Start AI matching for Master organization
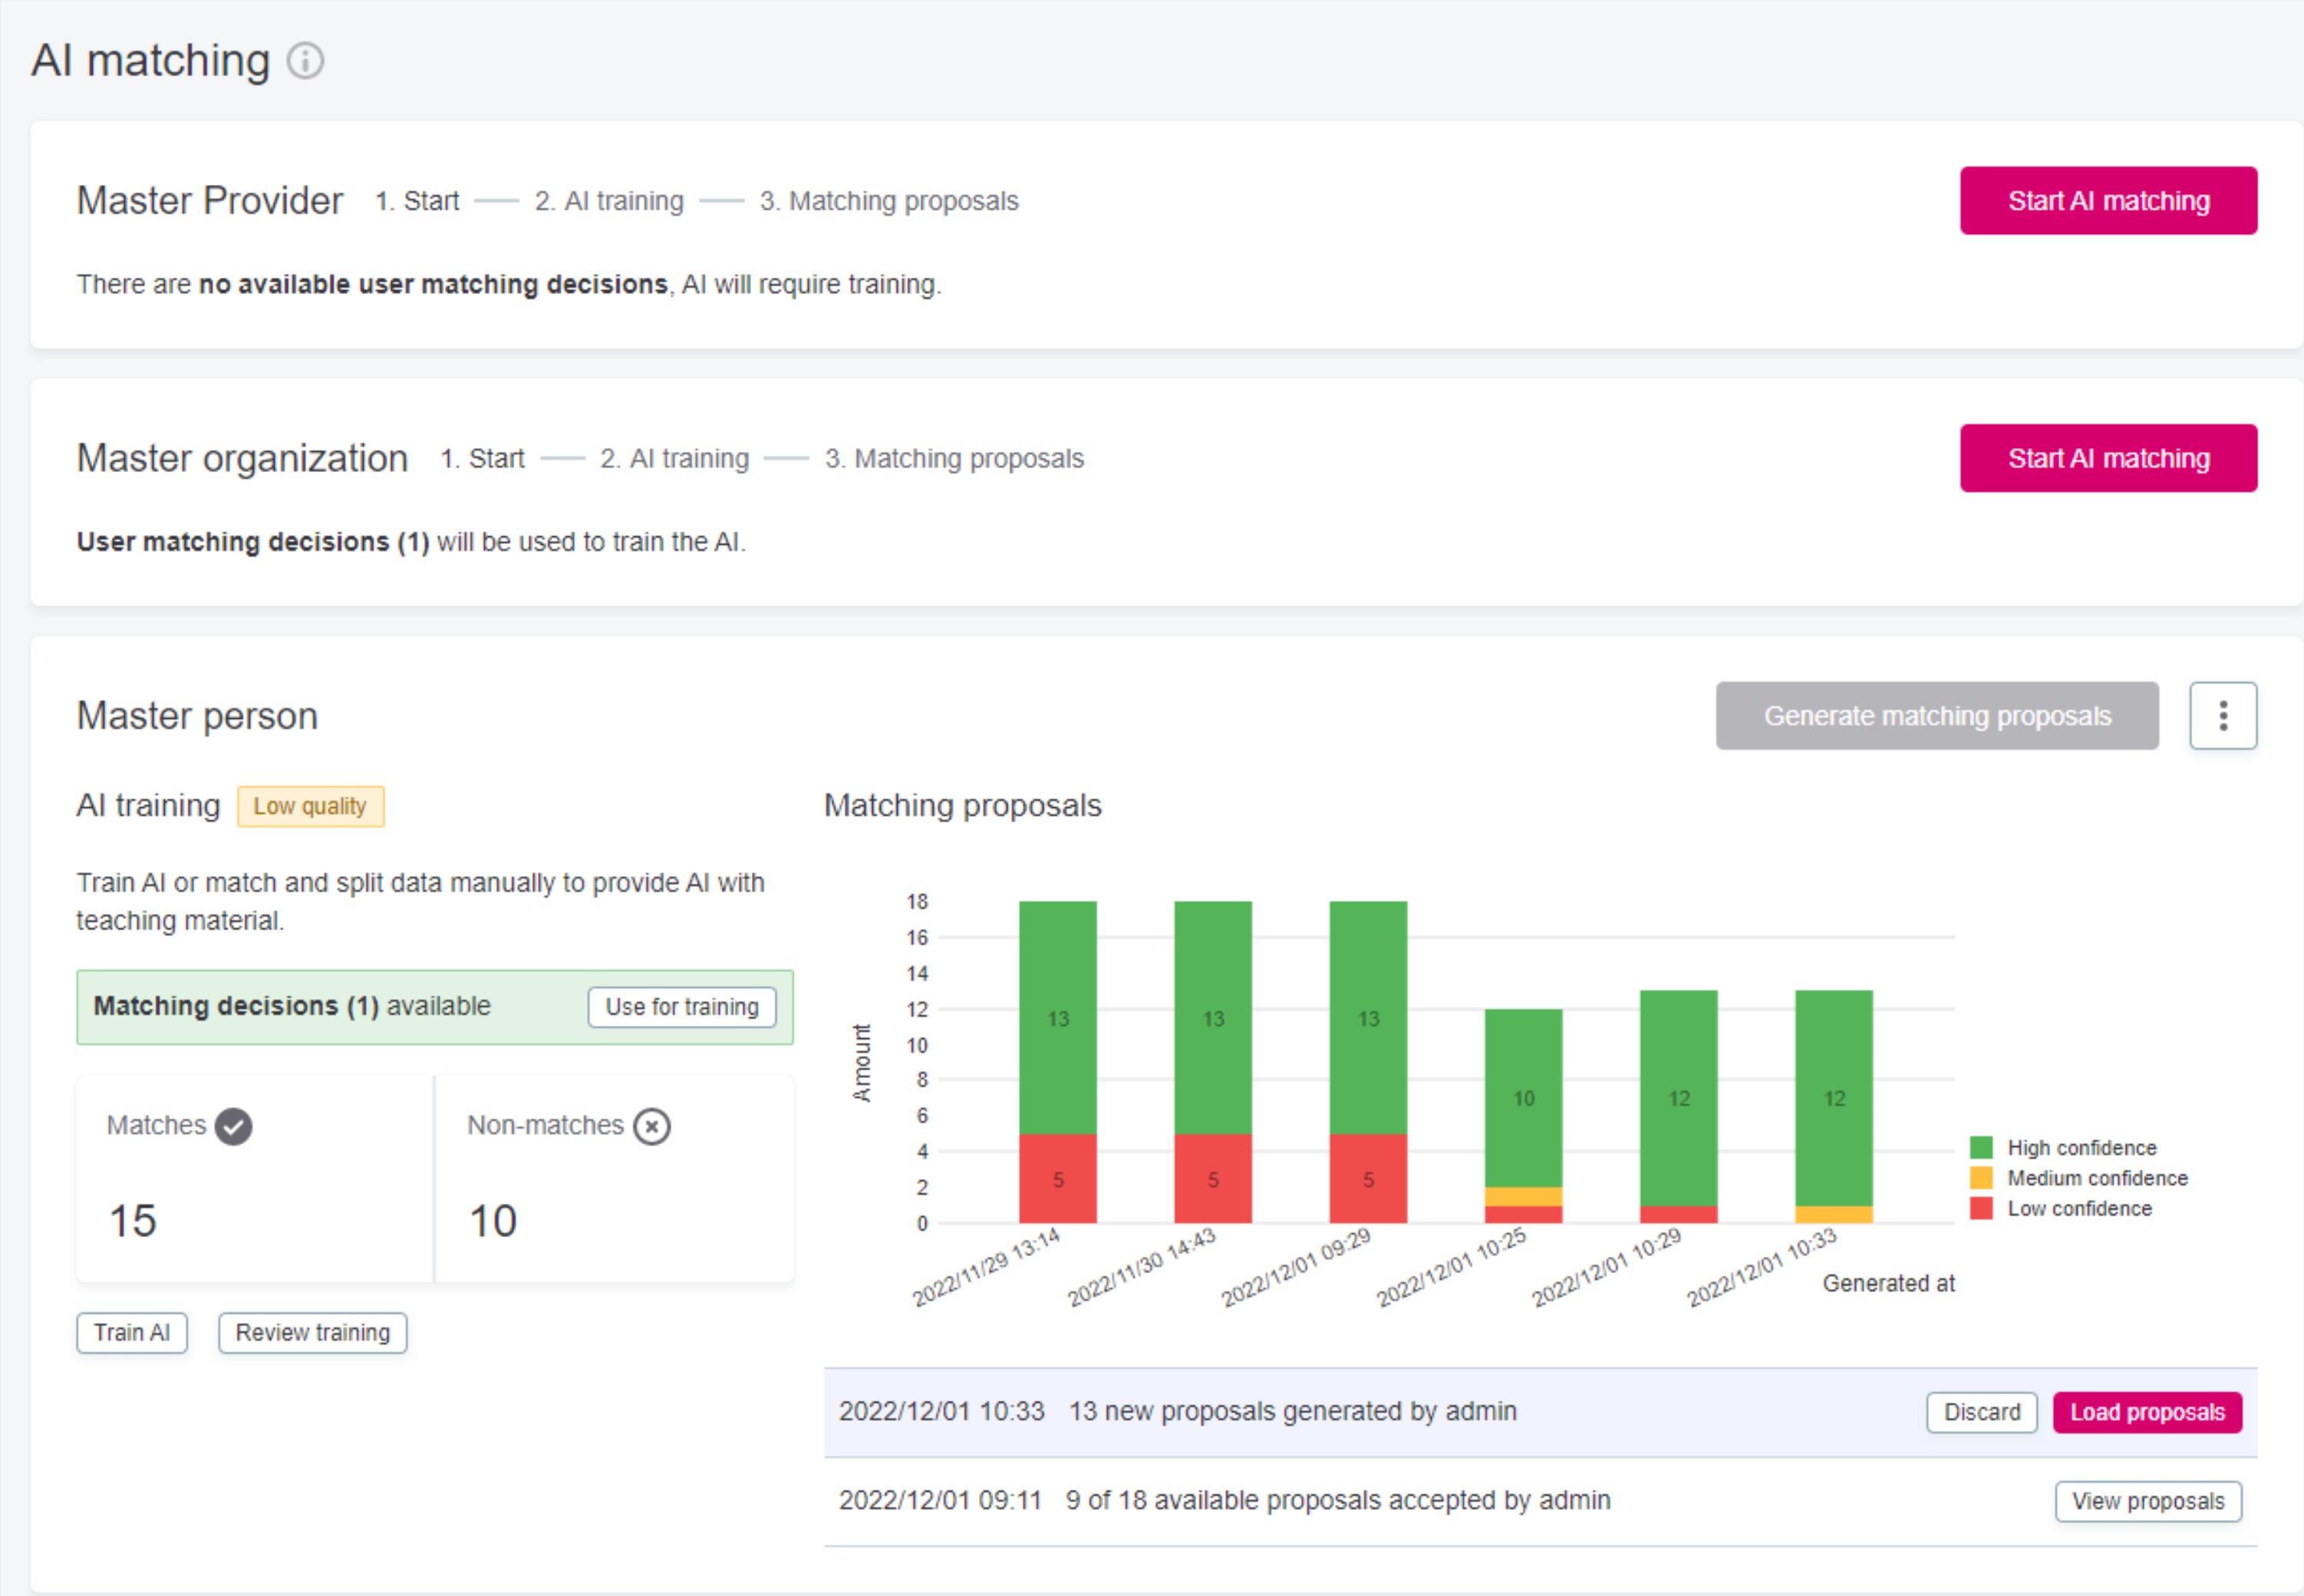 coord(2108,458)
